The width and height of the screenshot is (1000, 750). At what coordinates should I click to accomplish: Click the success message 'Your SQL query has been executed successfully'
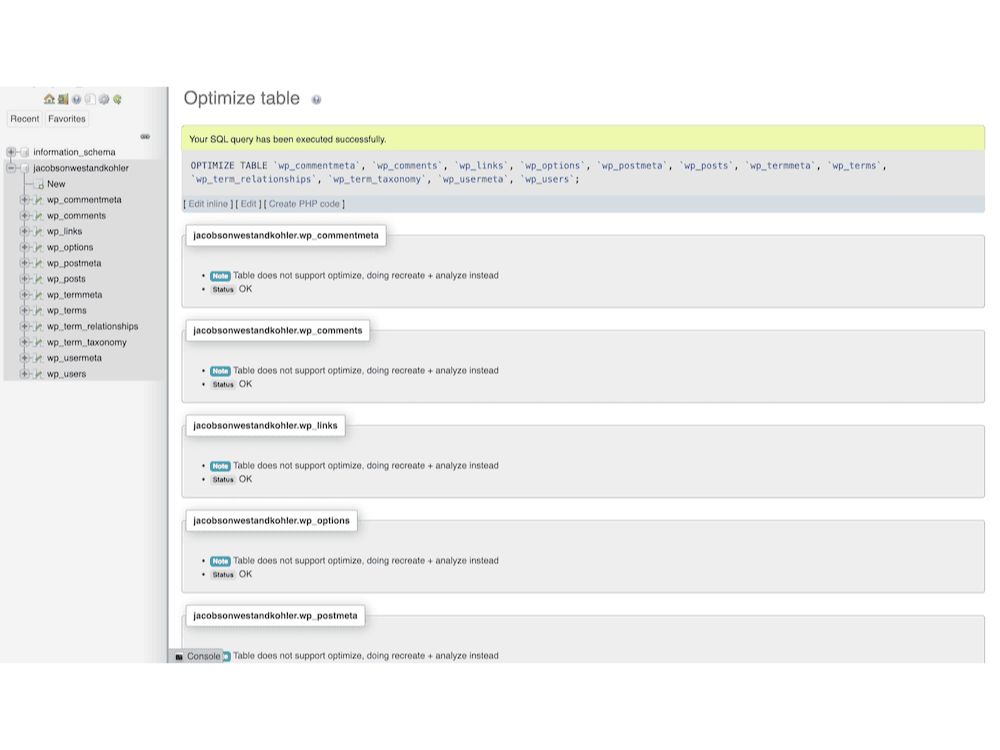(288, 139)
